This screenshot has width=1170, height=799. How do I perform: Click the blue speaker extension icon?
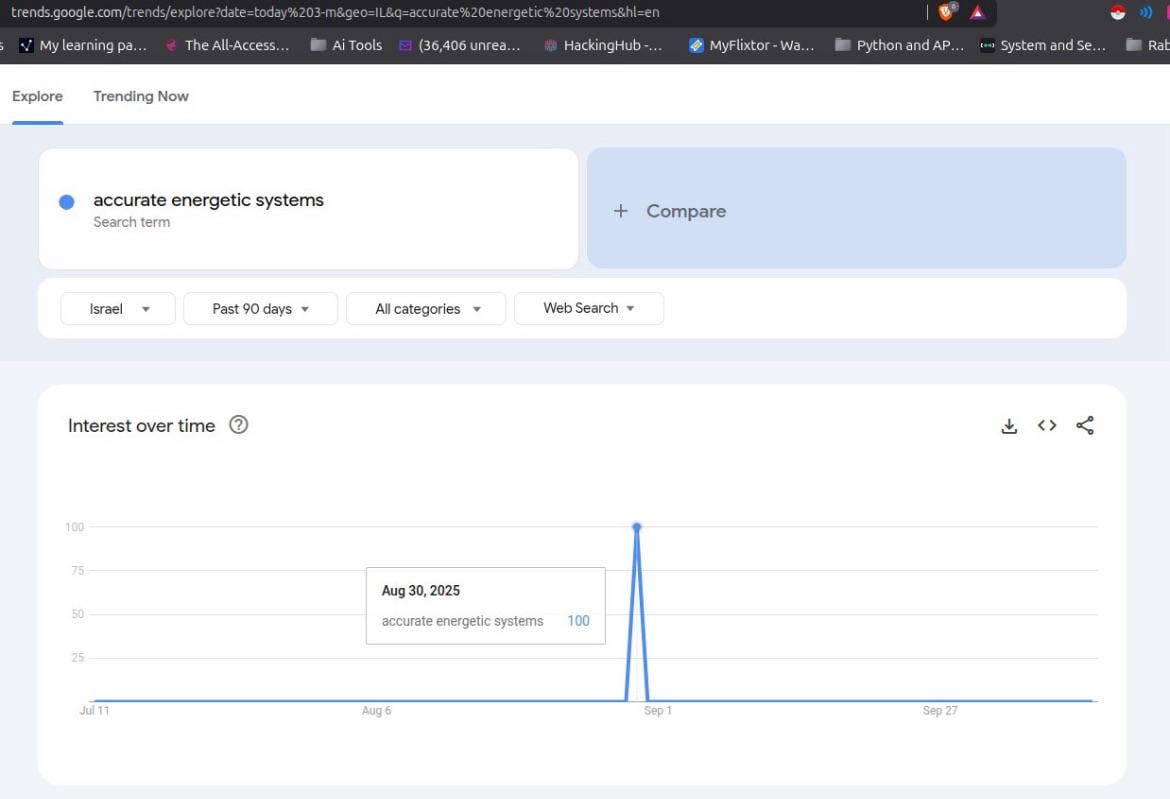[x=1145, y=12]
